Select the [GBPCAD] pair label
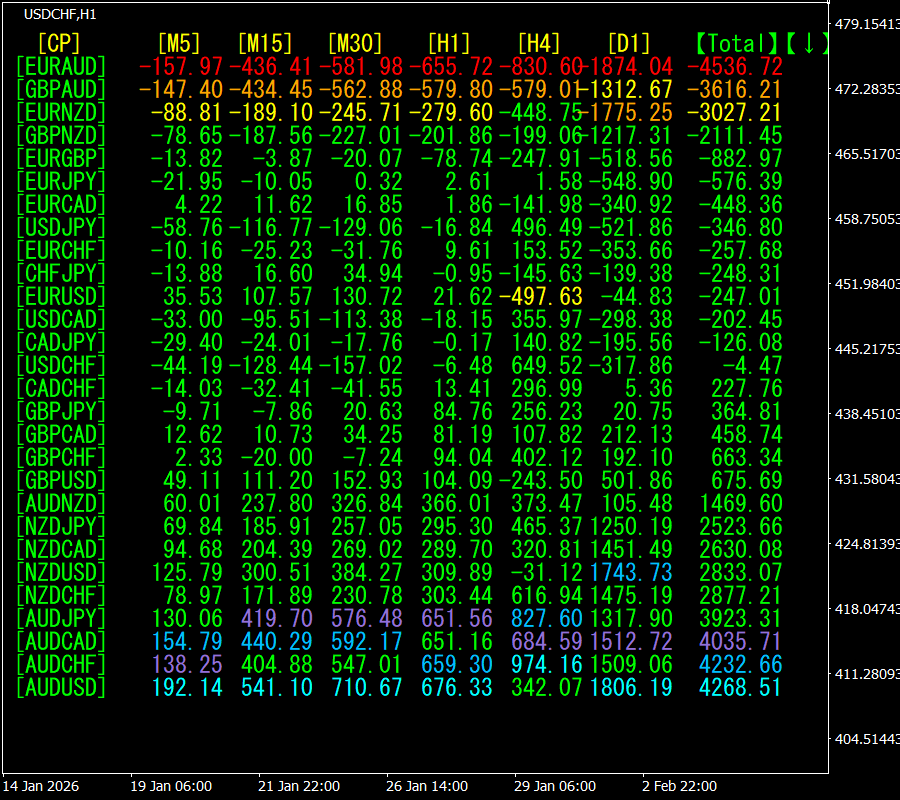Screen dimensions: 900x800 61,434
